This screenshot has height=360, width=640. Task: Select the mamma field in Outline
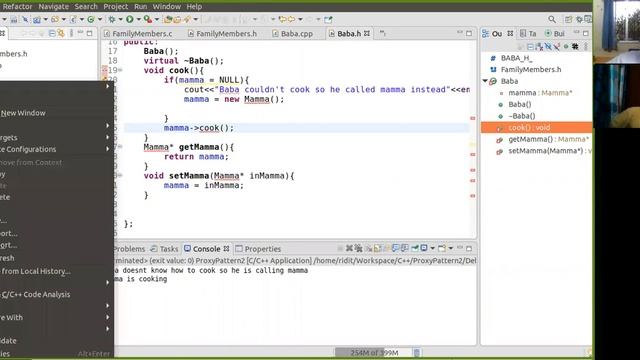[540, 93]
